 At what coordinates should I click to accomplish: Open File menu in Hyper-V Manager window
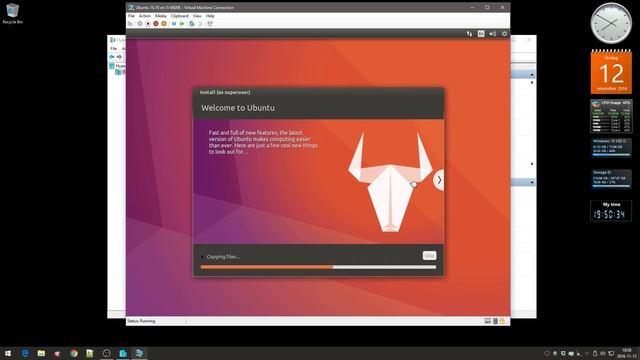pos(113,49)
